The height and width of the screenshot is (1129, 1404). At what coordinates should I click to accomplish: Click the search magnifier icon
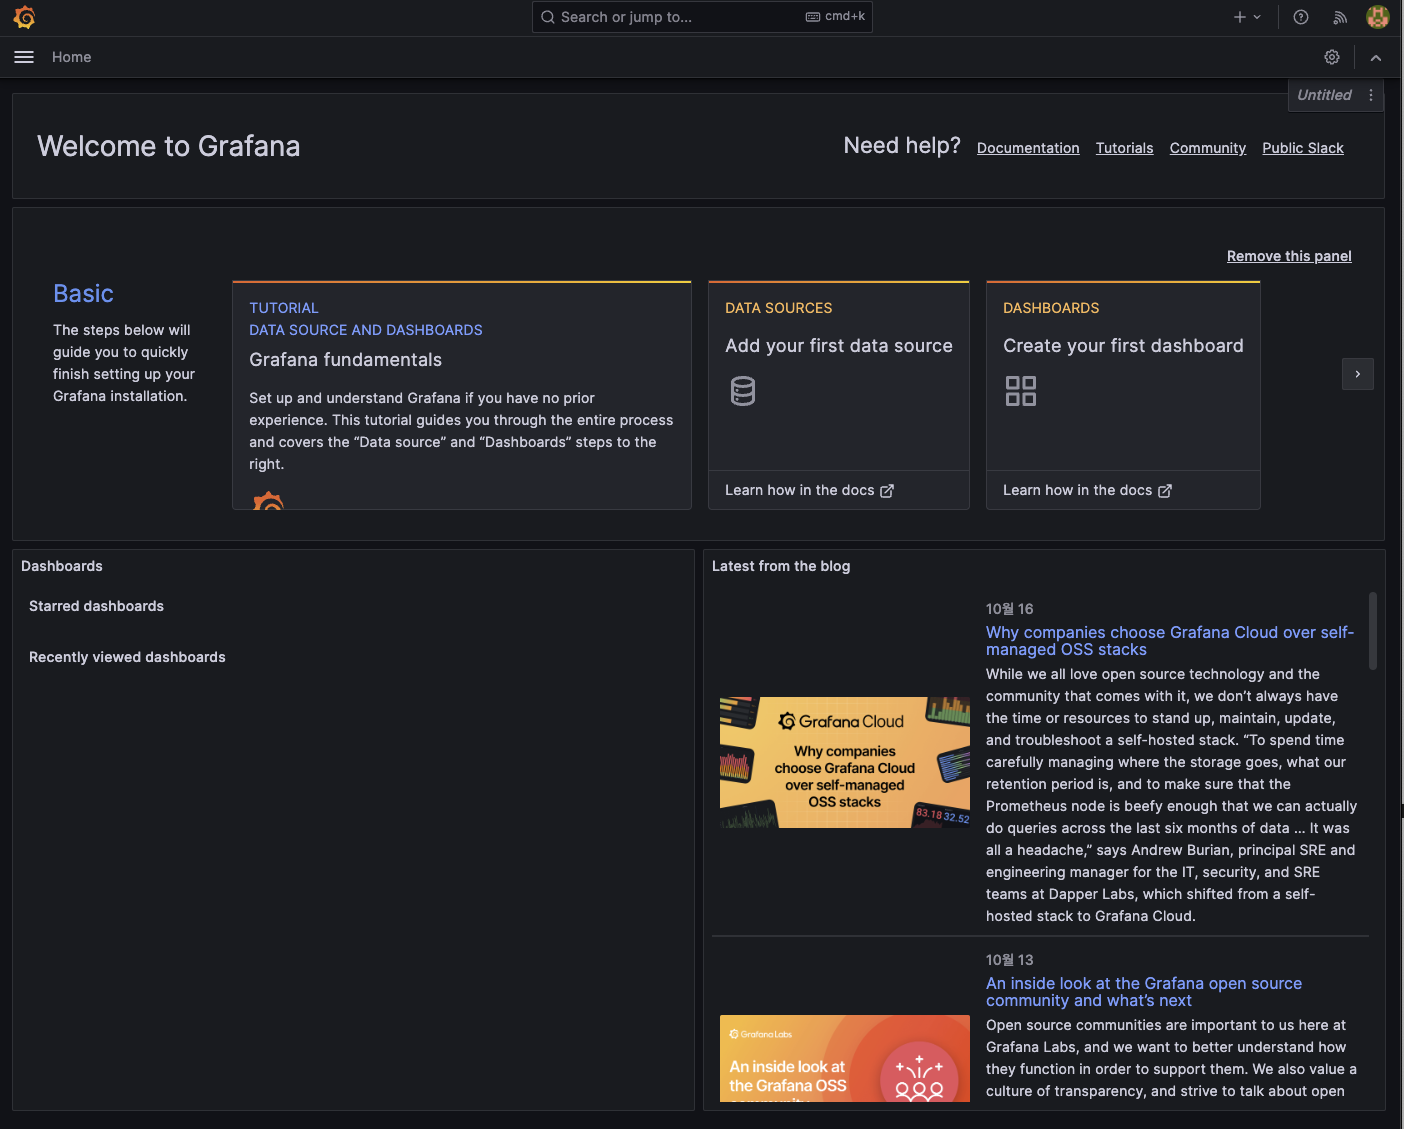pos(548,17)
